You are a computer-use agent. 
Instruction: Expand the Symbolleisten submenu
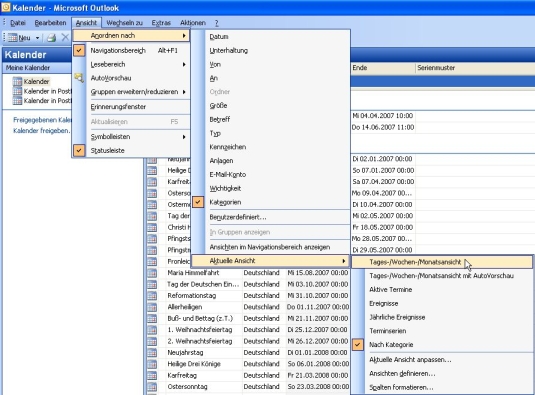(x=131, y=137)
